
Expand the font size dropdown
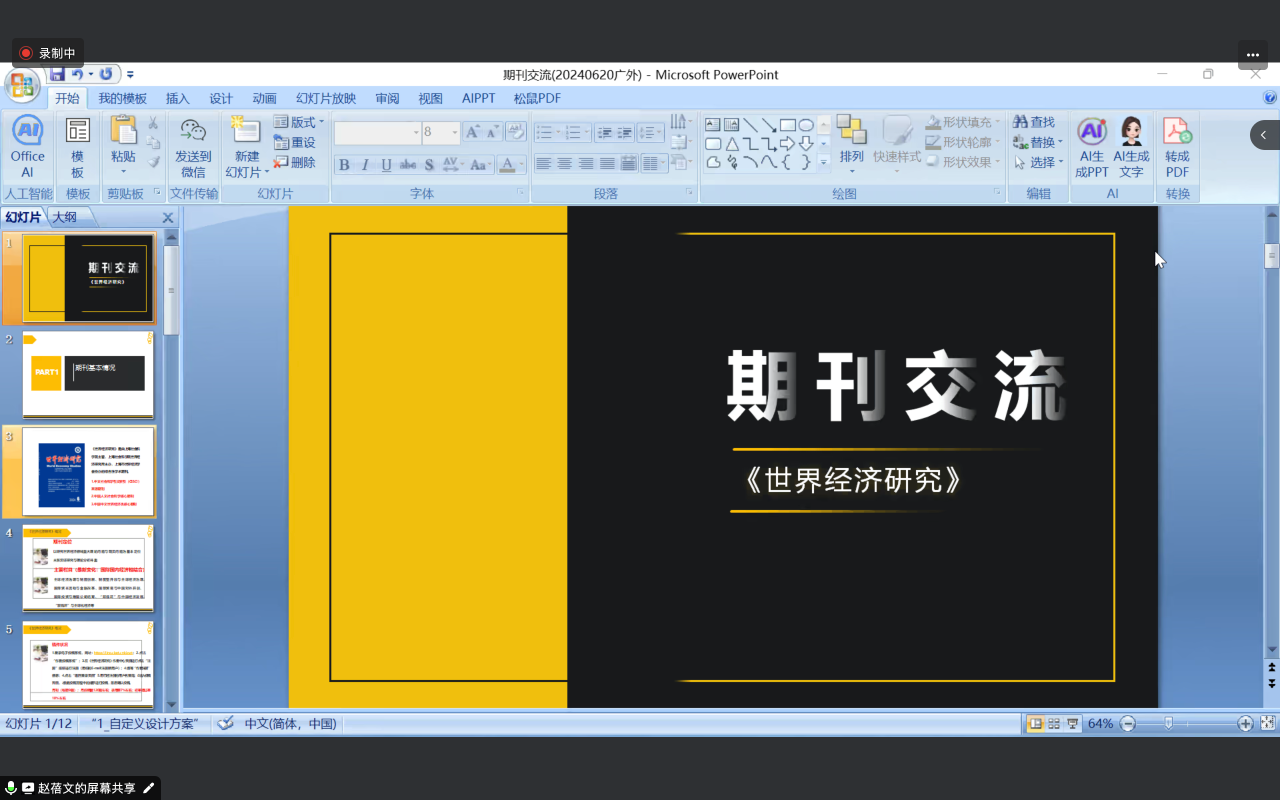tap(455, 132)
